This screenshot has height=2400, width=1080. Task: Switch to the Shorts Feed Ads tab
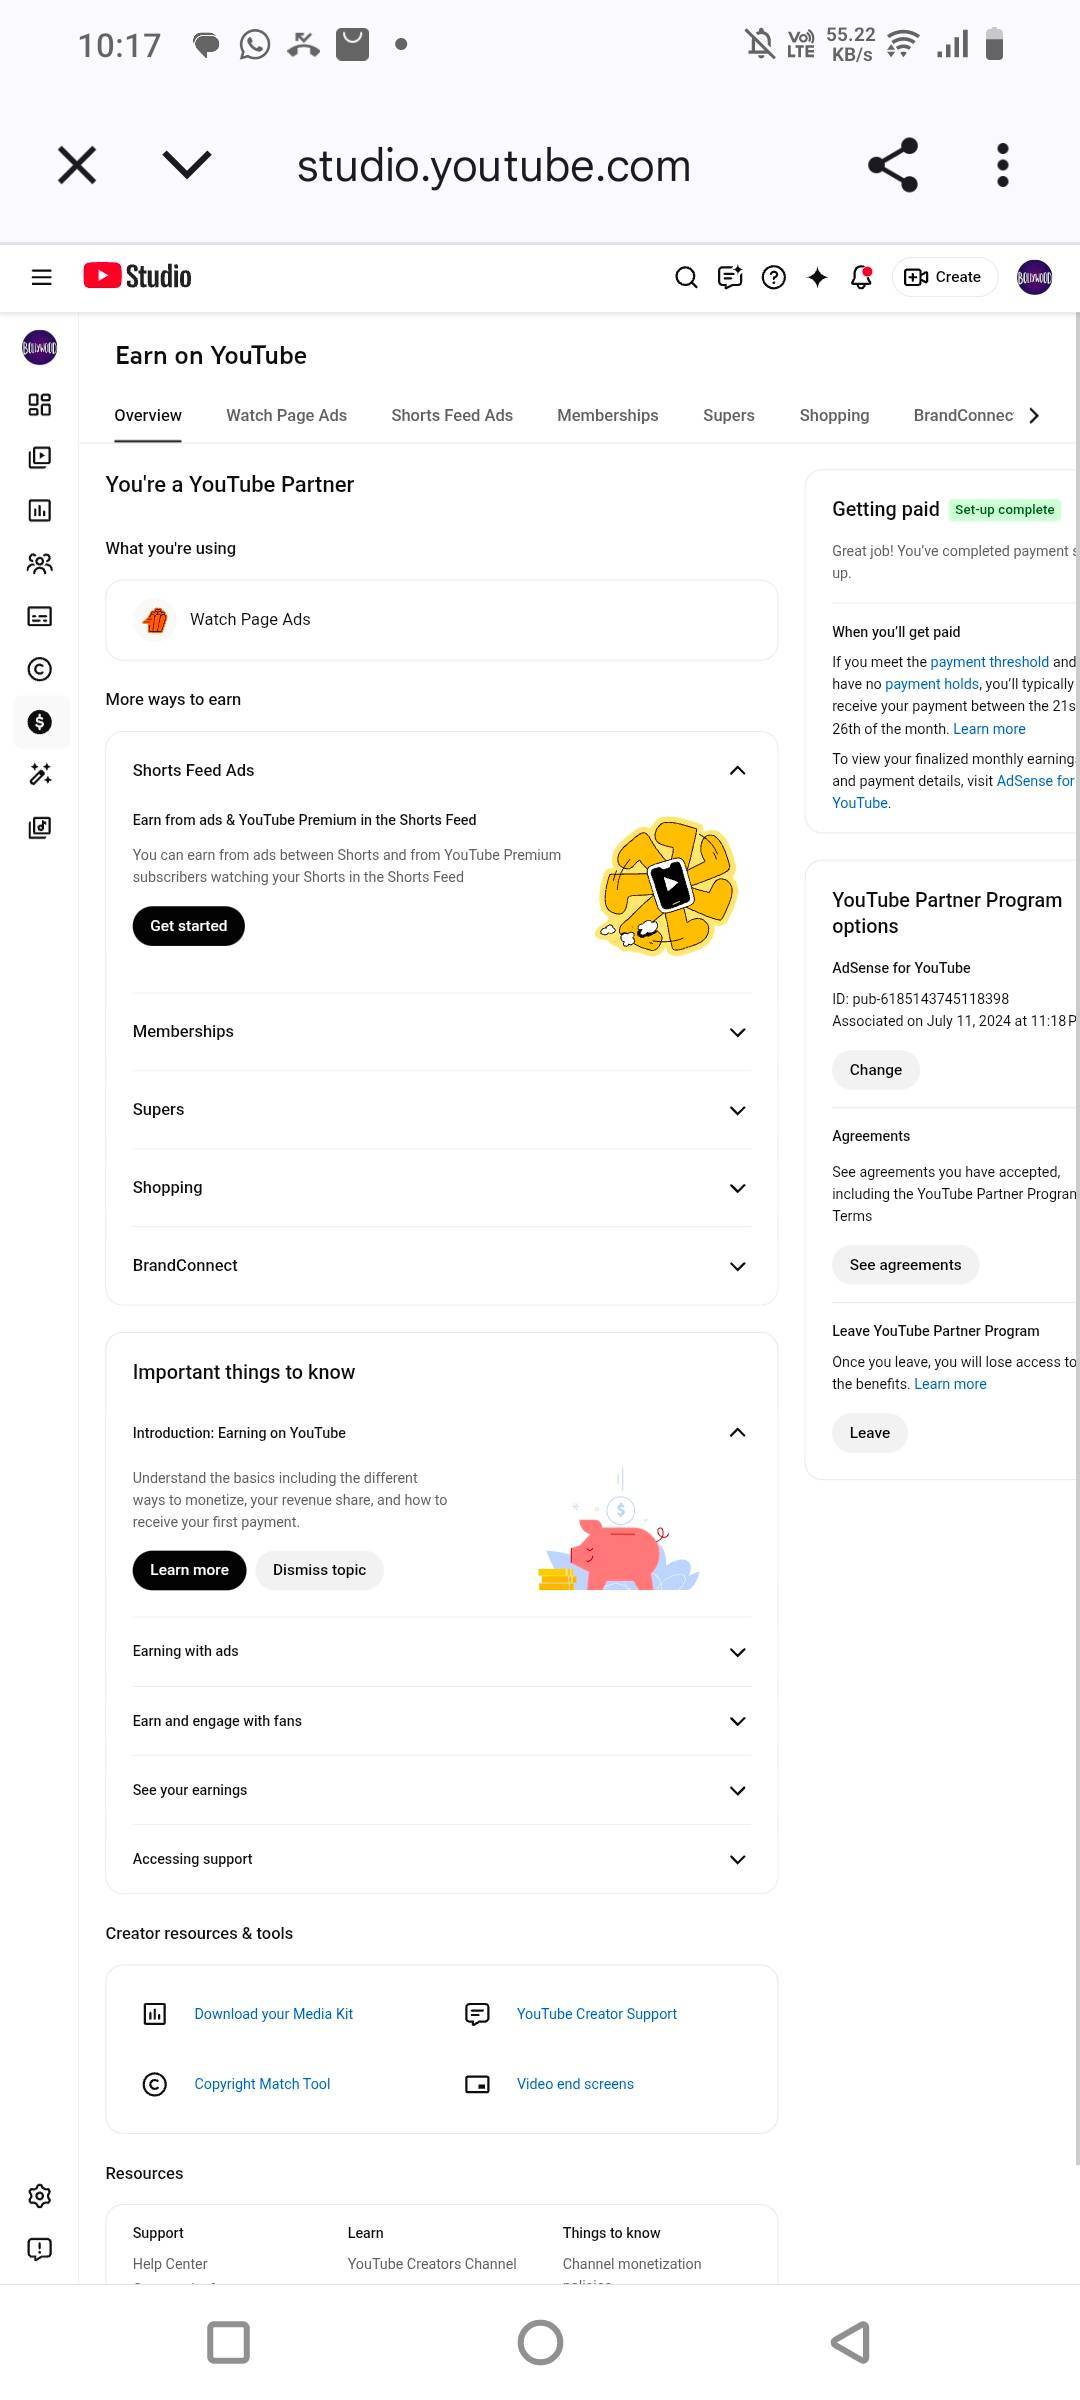[452, 415]
